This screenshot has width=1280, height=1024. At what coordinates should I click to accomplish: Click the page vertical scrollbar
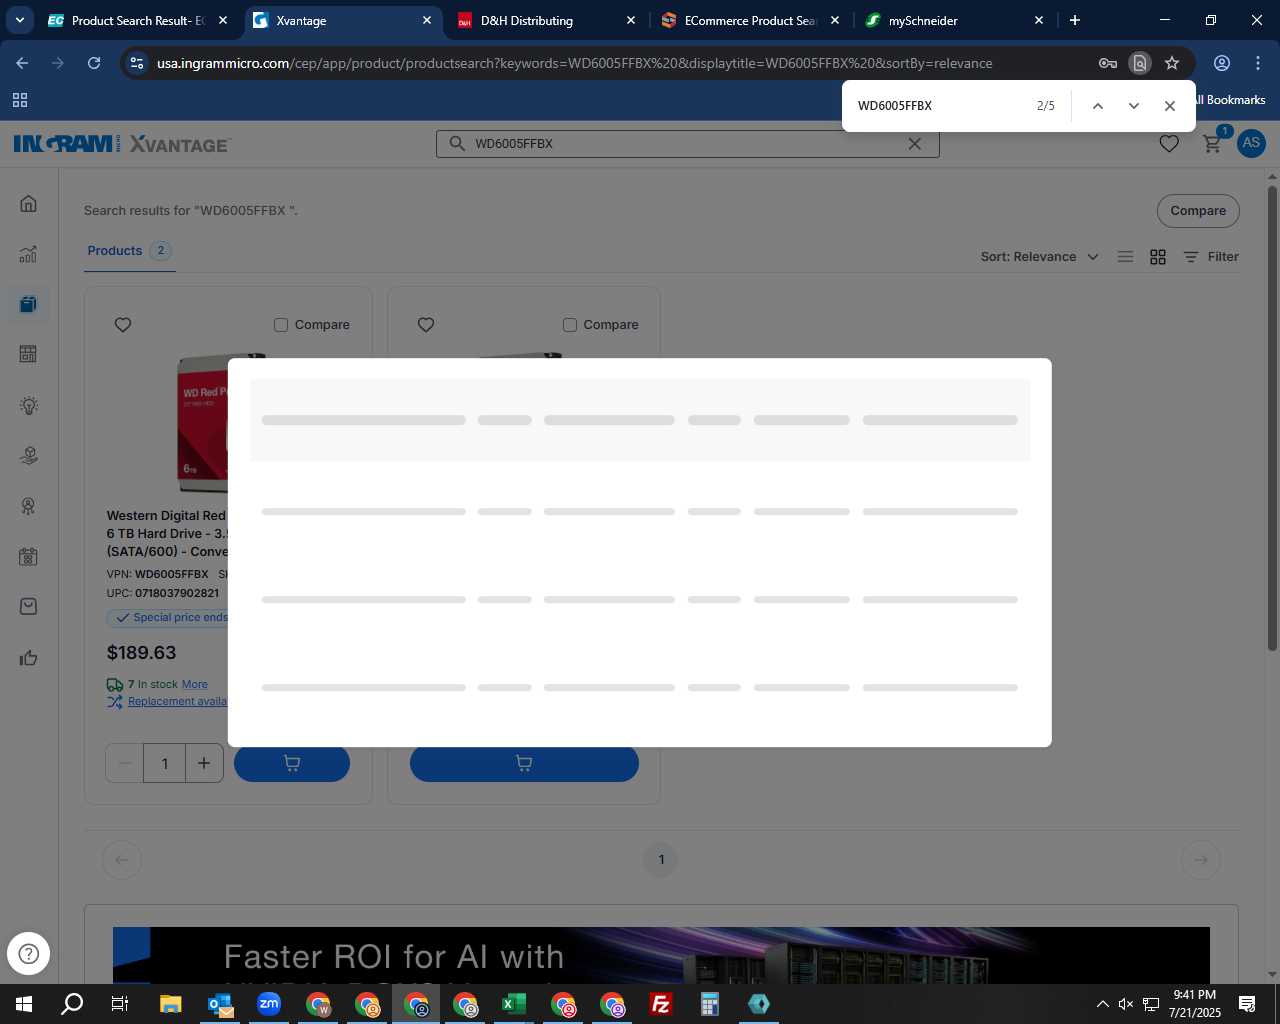pyautogui.click(x=1272, y=420)
